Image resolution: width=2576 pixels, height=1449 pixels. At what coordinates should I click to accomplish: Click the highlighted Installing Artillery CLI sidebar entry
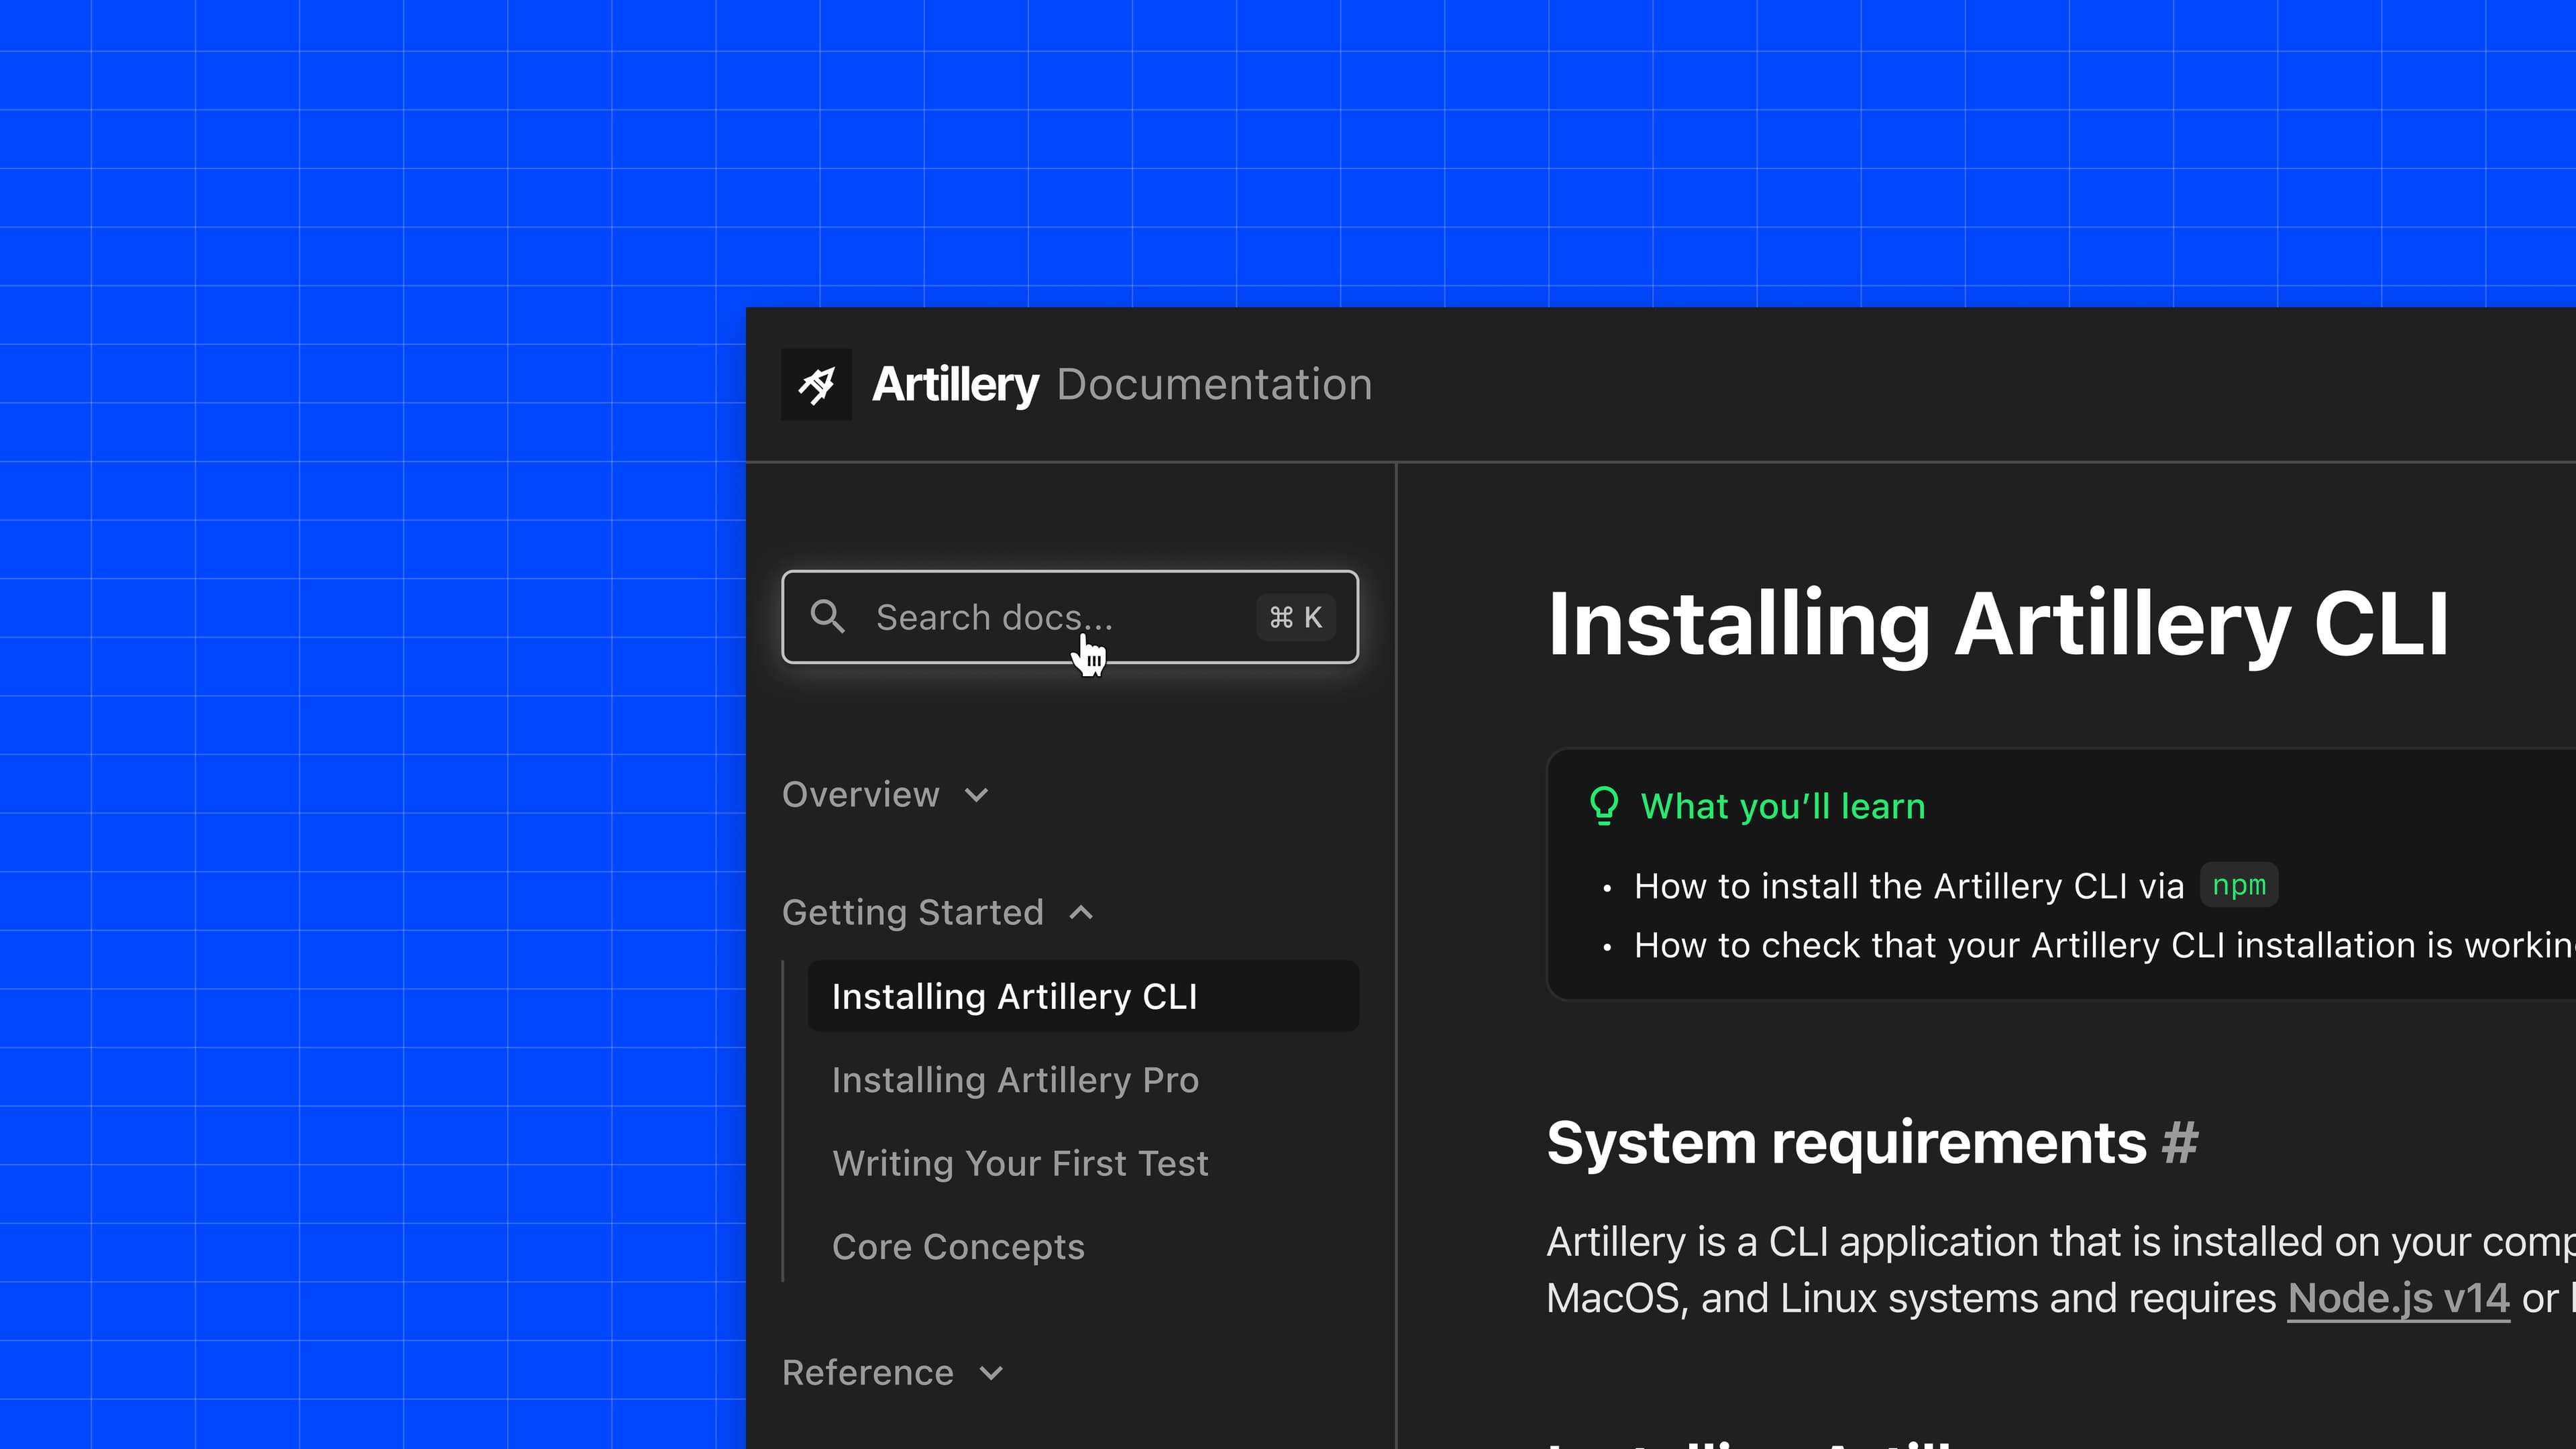point(1014,996)
